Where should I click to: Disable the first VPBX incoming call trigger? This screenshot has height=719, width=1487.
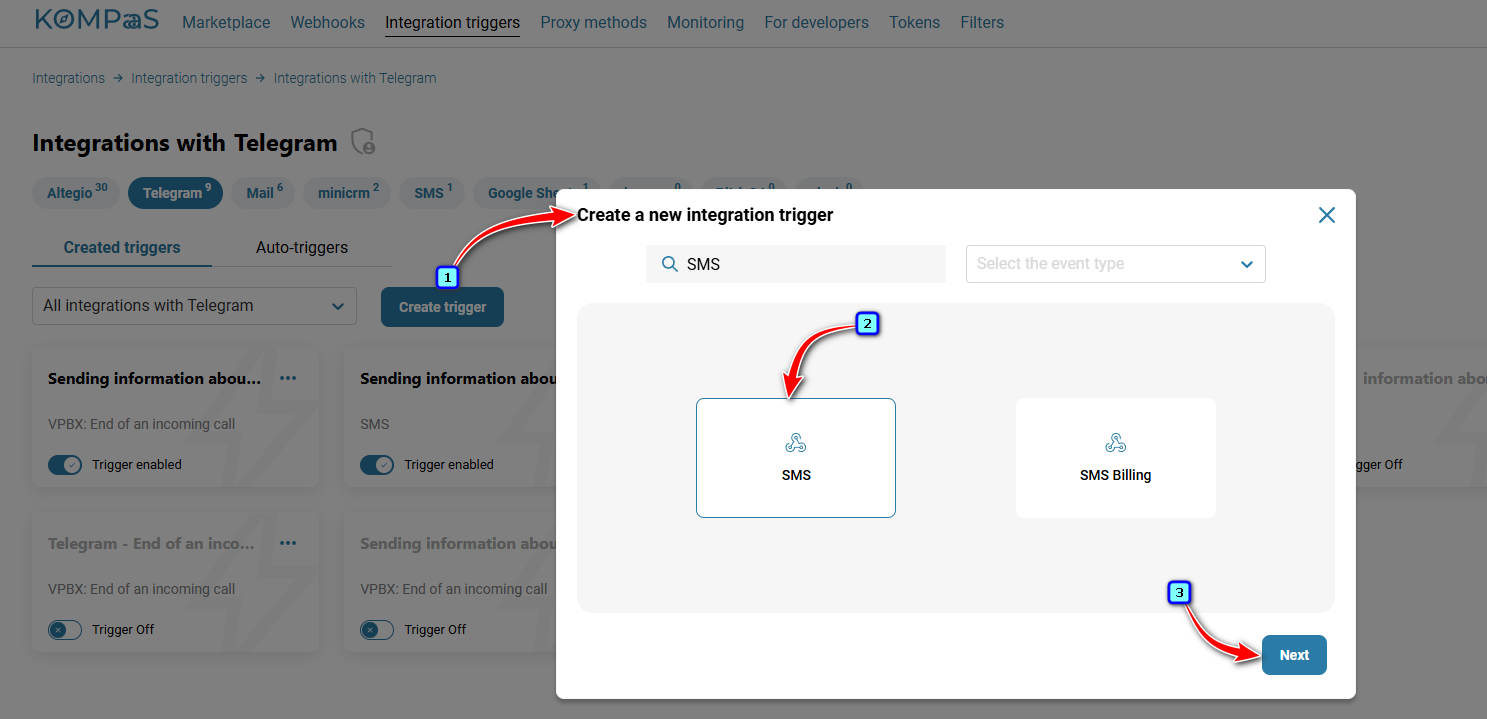coord(65,464)
